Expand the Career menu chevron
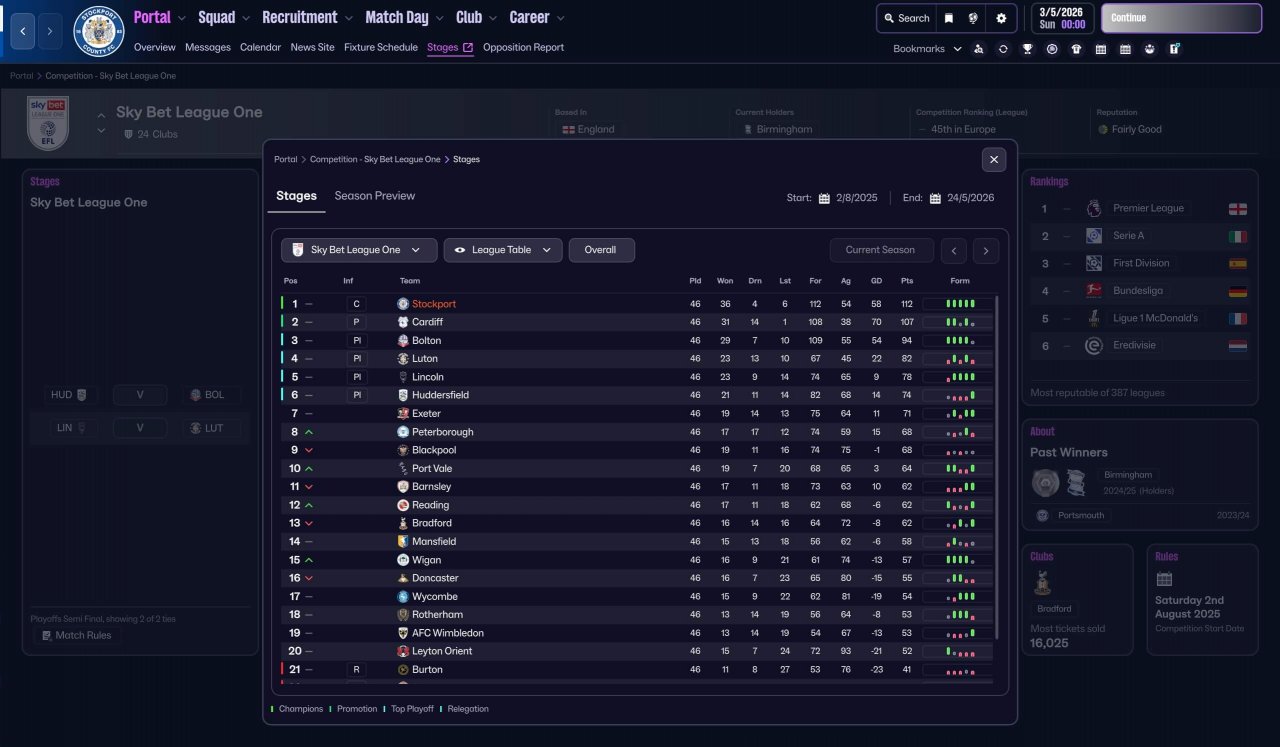The width and height of the screenshot is (1280, 747). coord(560,18)
